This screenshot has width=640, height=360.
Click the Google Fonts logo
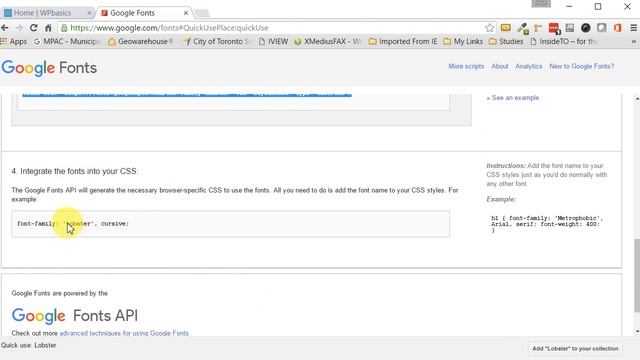point(49,68)
